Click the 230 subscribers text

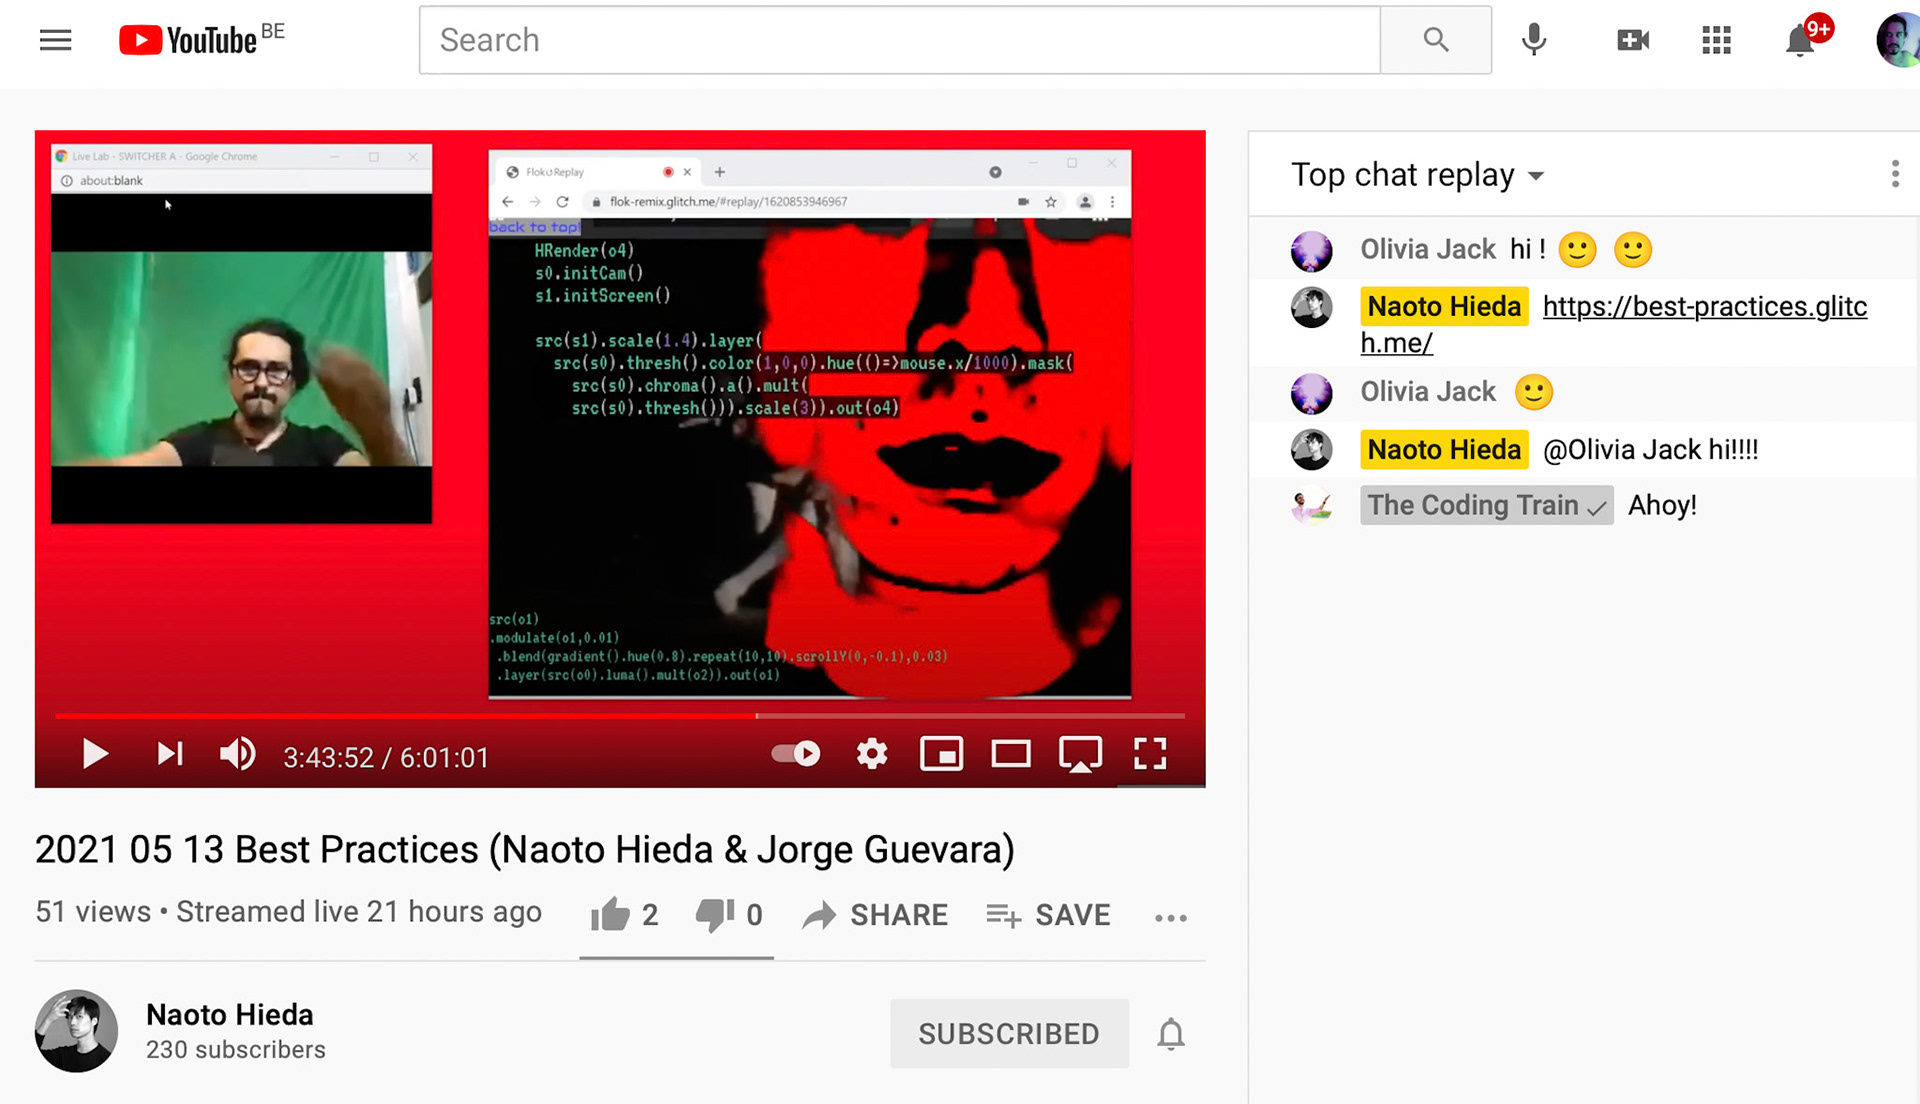coord(236,1050)
